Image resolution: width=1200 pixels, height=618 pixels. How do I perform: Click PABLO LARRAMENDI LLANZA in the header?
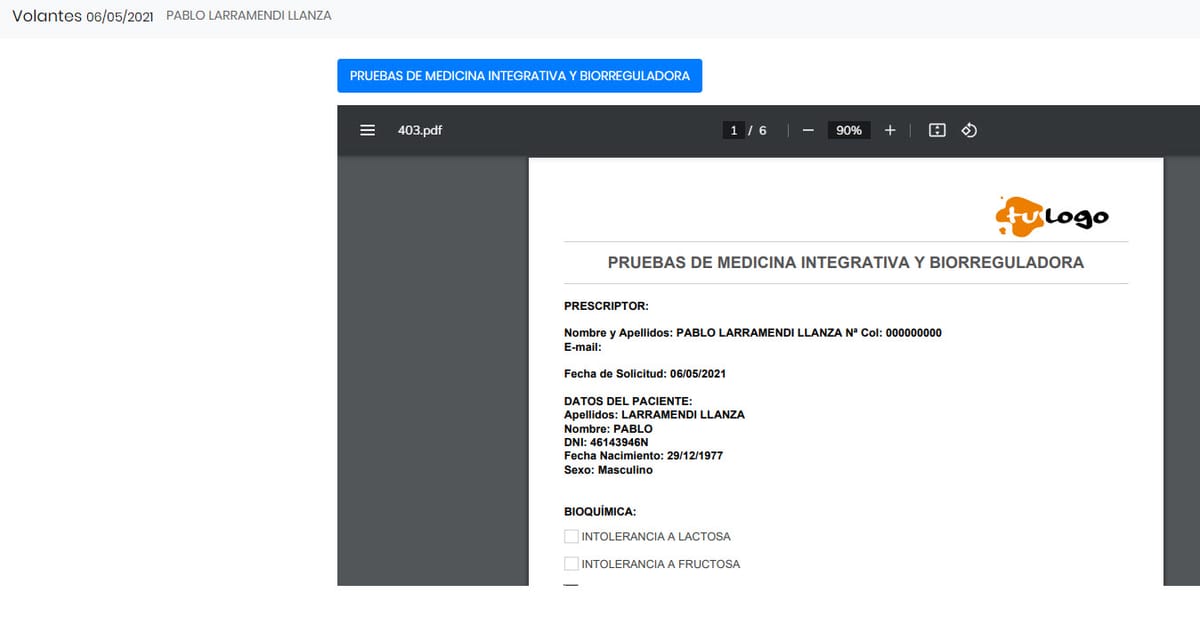point(248,15)
